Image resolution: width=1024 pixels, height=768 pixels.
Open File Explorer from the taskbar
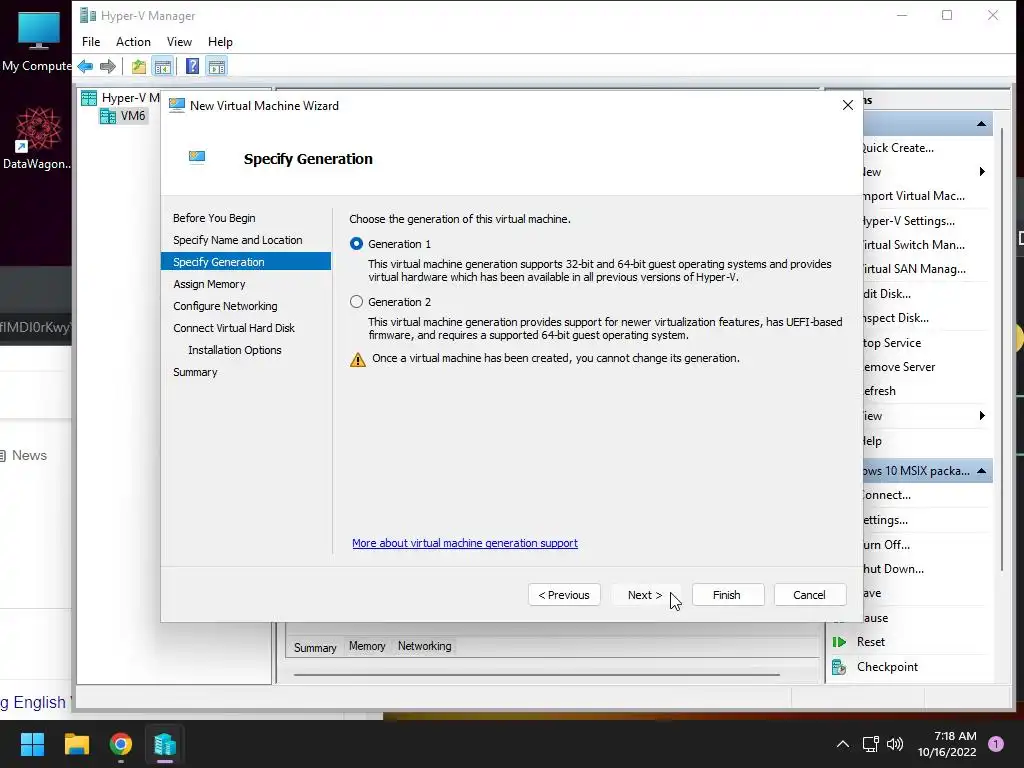[76, 744]
